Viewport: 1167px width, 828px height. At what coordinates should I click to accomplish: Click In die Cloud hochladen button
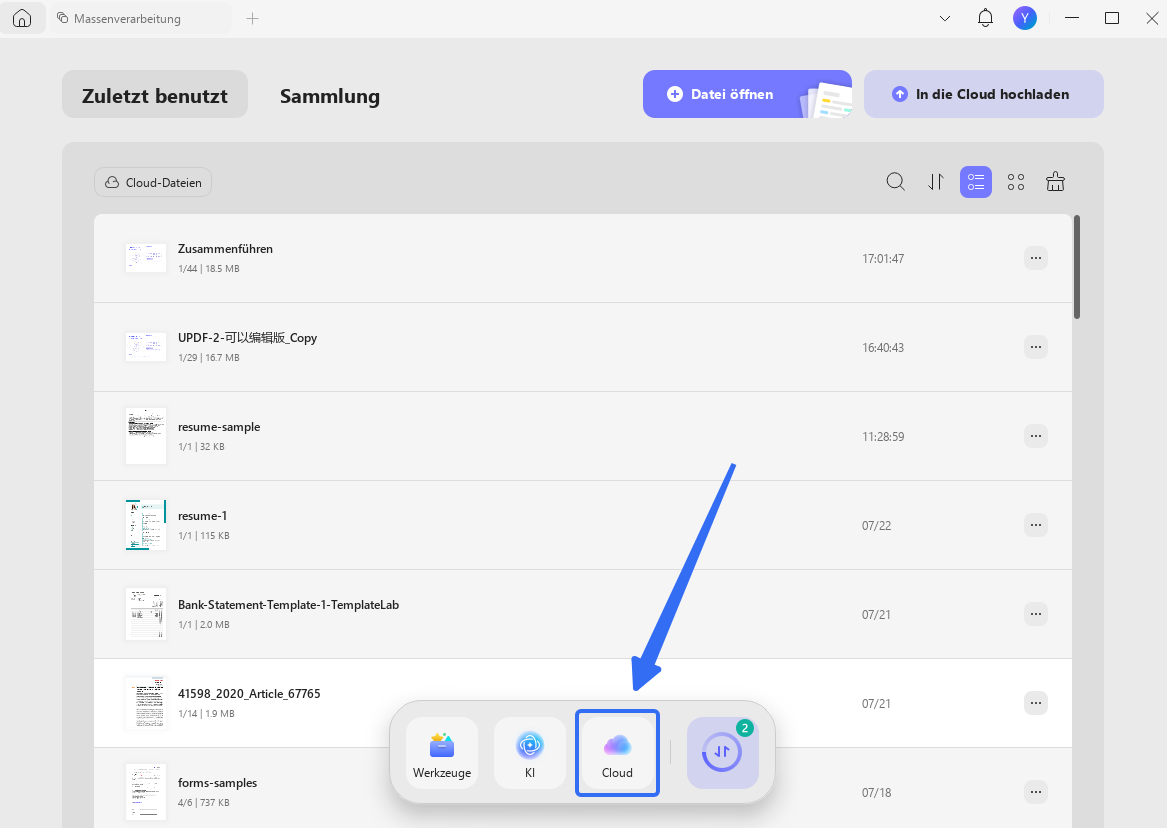pyautogui.click(x=983, y=94)
